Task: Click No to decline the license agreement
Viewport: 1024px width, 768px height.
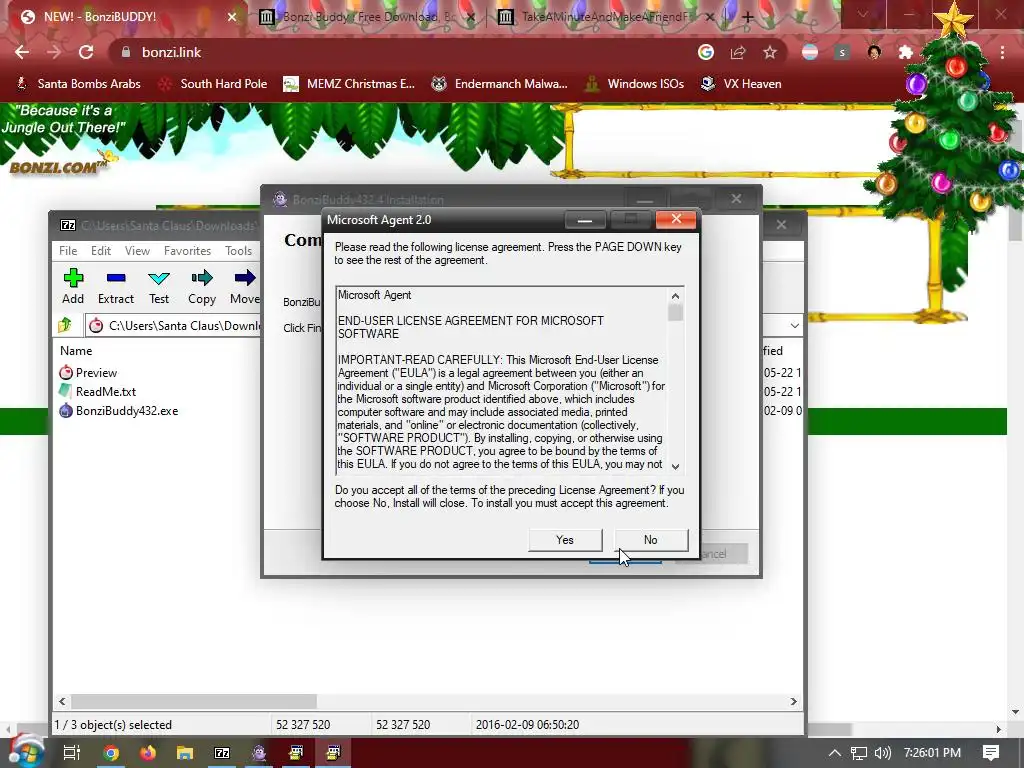Action: tap(650, 540)
